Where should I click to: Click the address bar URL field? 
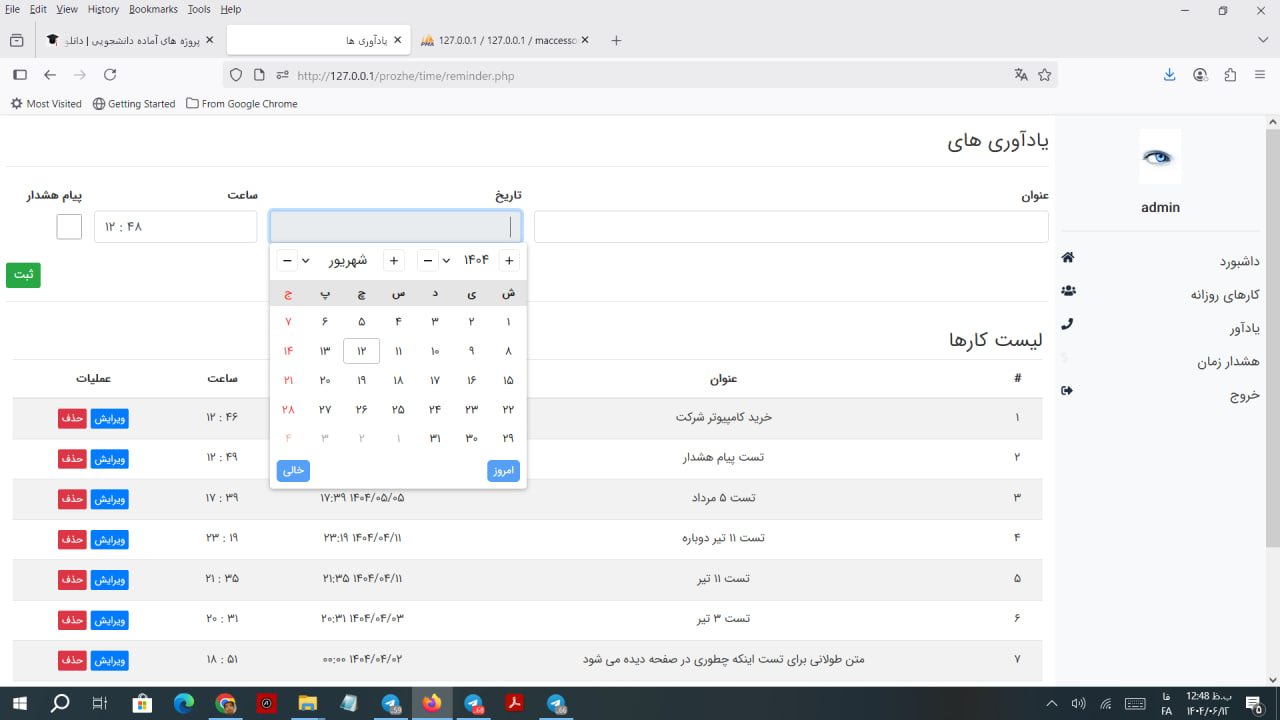click(640, 75)
